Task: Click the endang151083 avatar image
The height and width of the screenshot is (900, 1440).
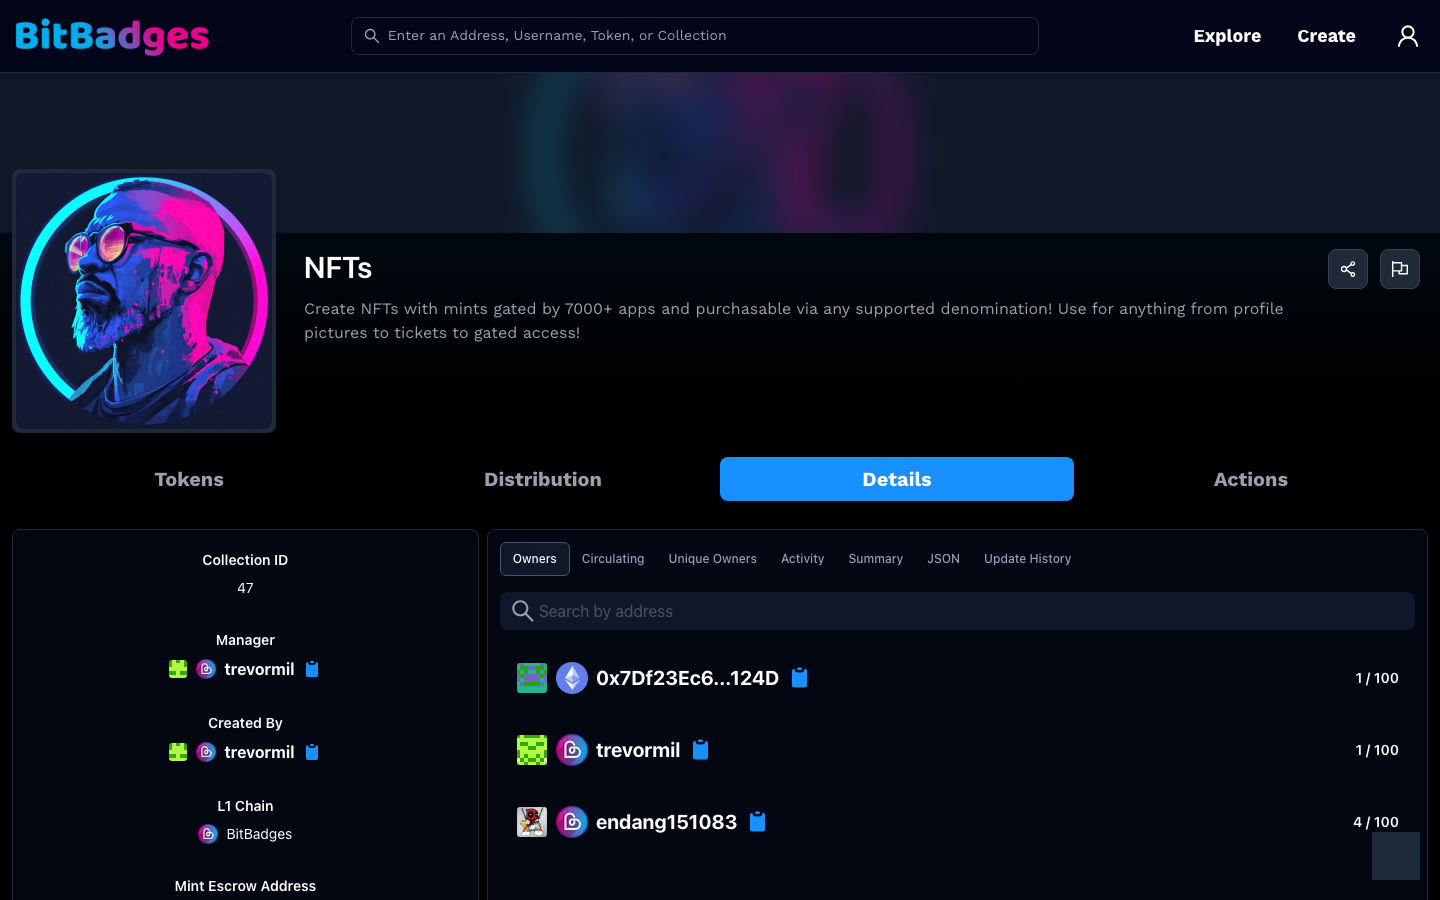Action: coord(532,822)
